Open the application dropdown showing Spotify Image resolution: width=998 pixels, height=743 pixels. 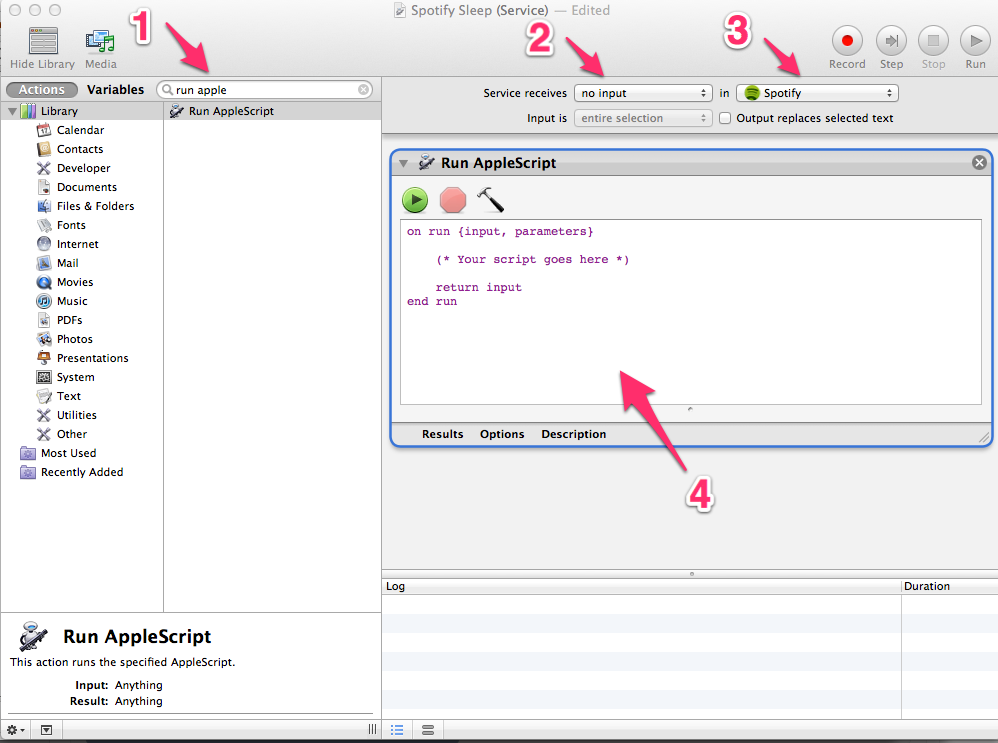coord(817,93)
